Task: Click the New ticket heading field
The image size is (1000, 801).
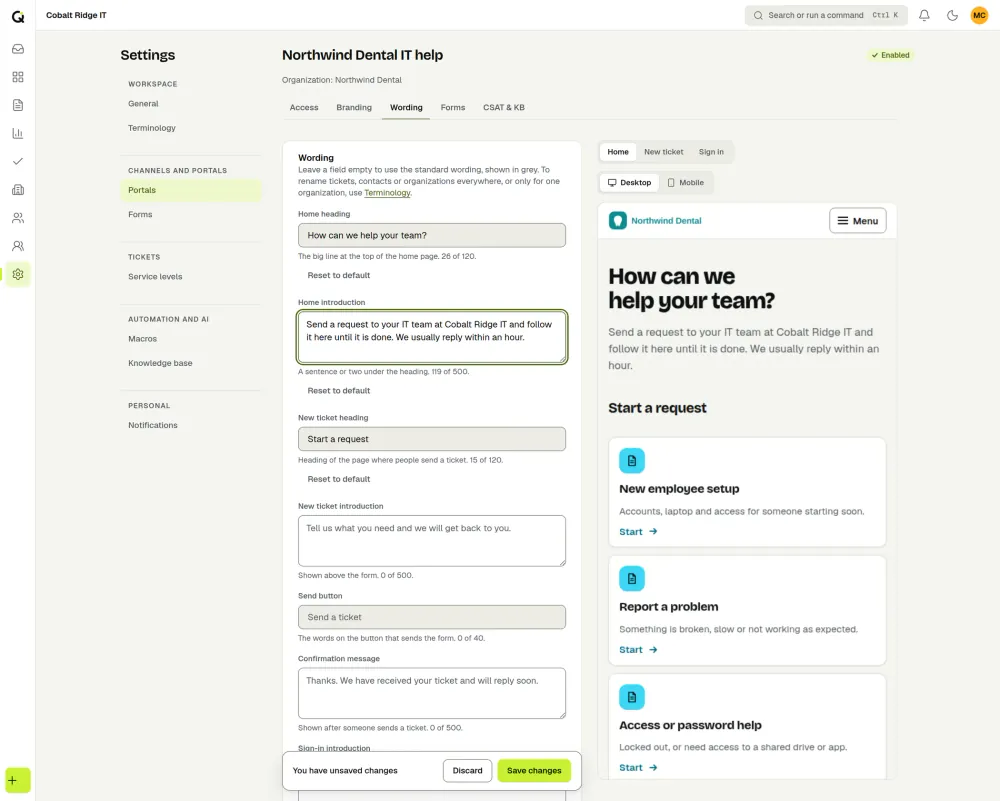Action: pyautogui.click(x=432, y=439)
